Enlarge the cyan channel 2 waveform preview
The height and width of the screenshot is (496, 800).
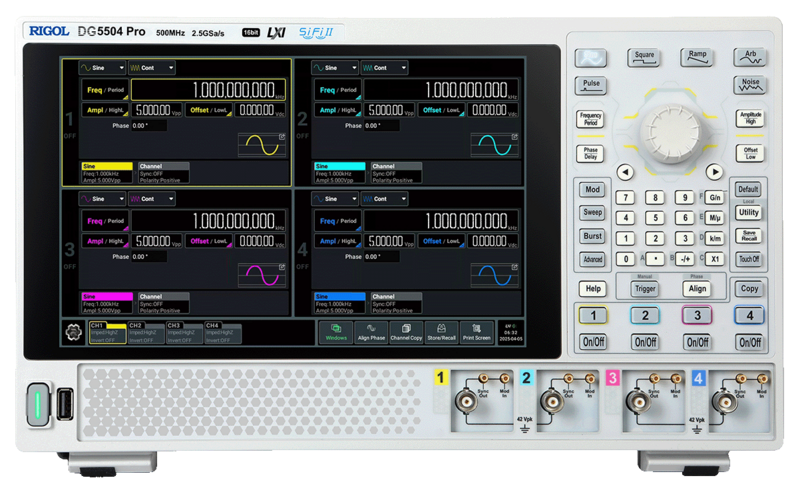click(494, 145)
